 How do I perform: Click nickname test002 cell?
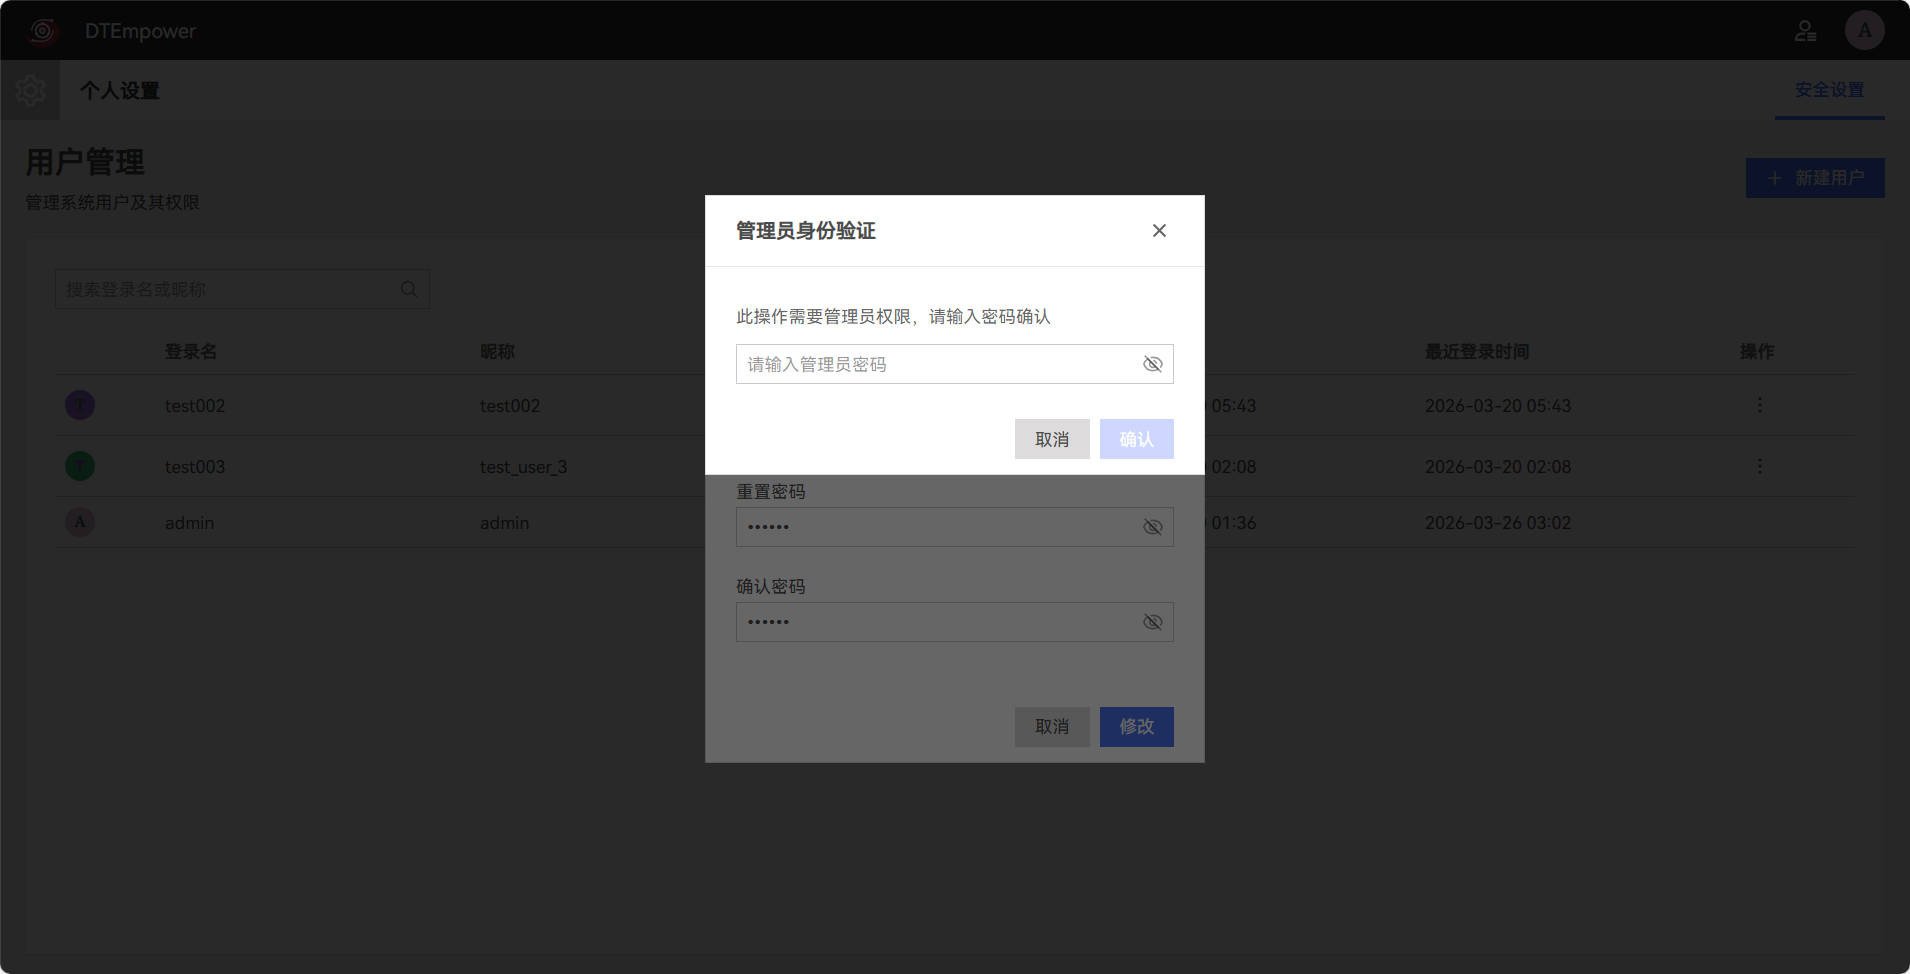[x=510, y=406]
